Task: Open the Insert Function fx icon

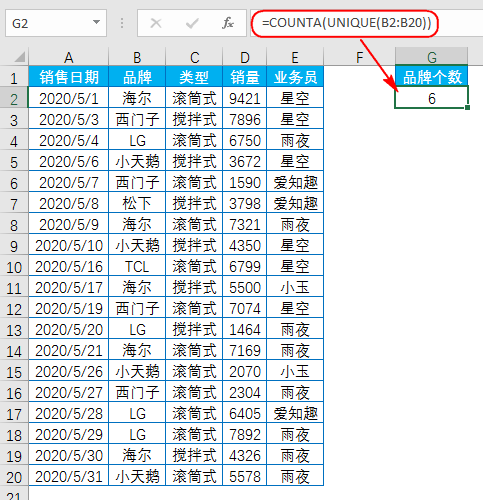Action: coord(228,23)
